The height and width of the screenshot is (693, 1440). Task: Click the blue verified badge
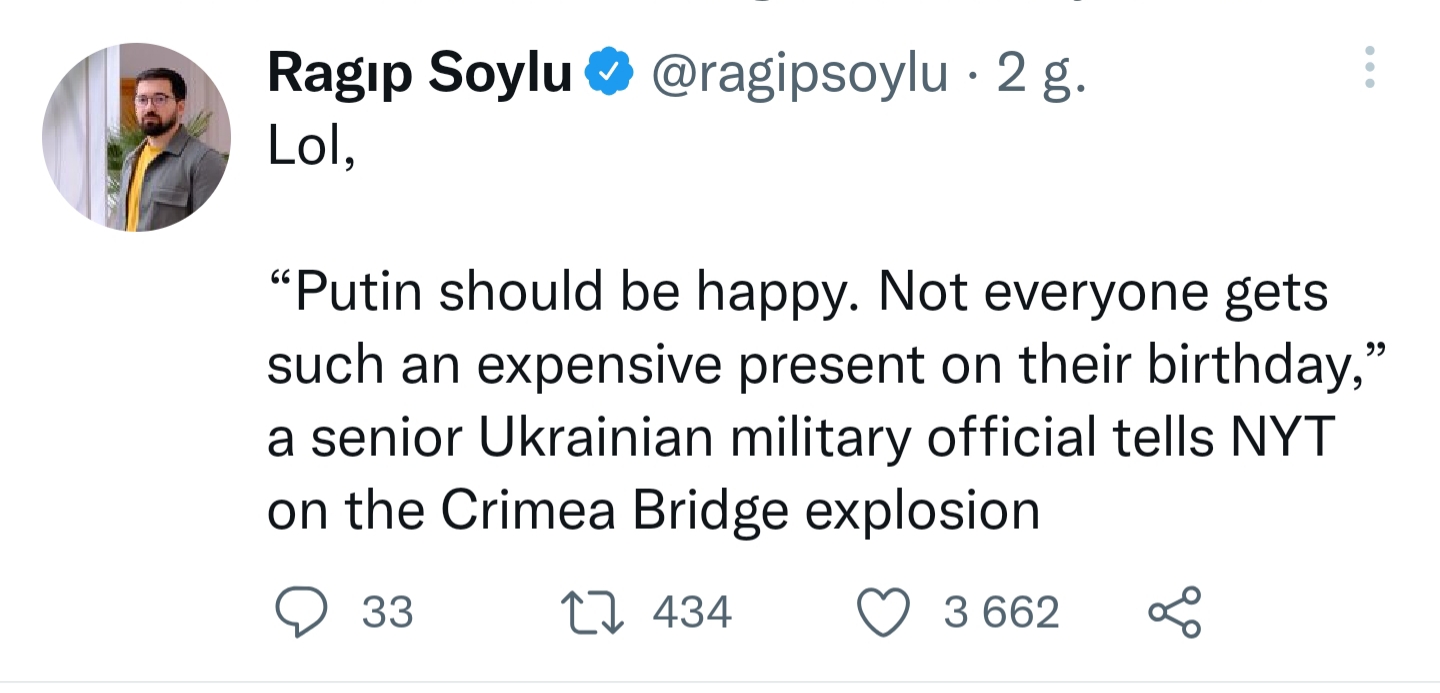tap(609, 73)
